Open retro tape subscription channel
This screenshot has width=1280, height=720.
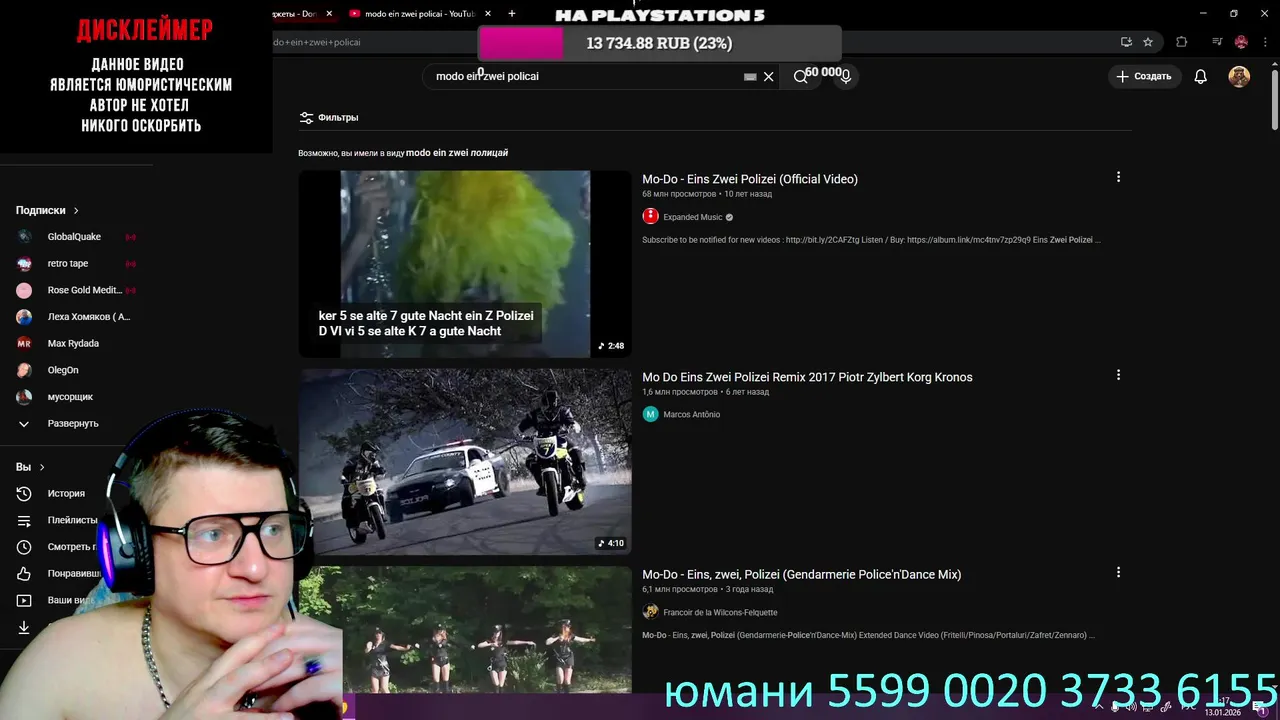pos(68,264)
